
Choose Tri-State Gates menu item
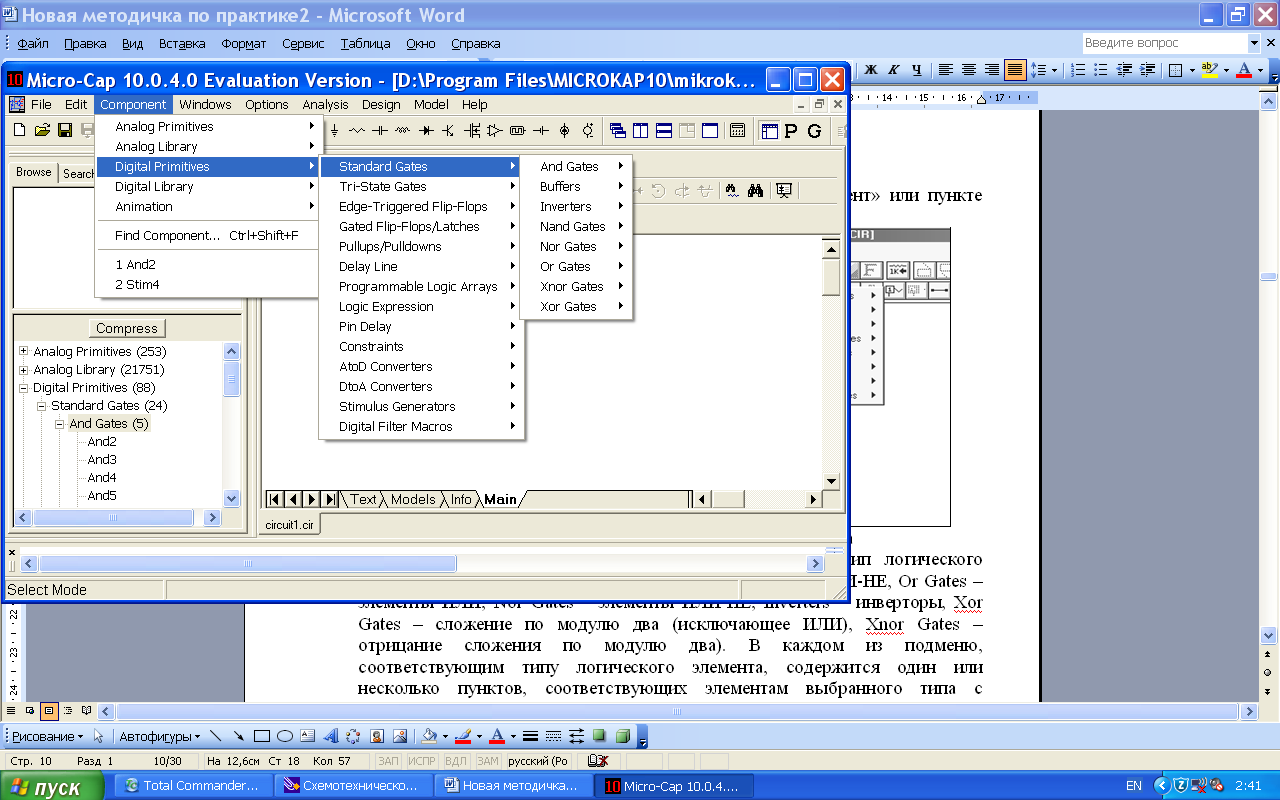420,186
